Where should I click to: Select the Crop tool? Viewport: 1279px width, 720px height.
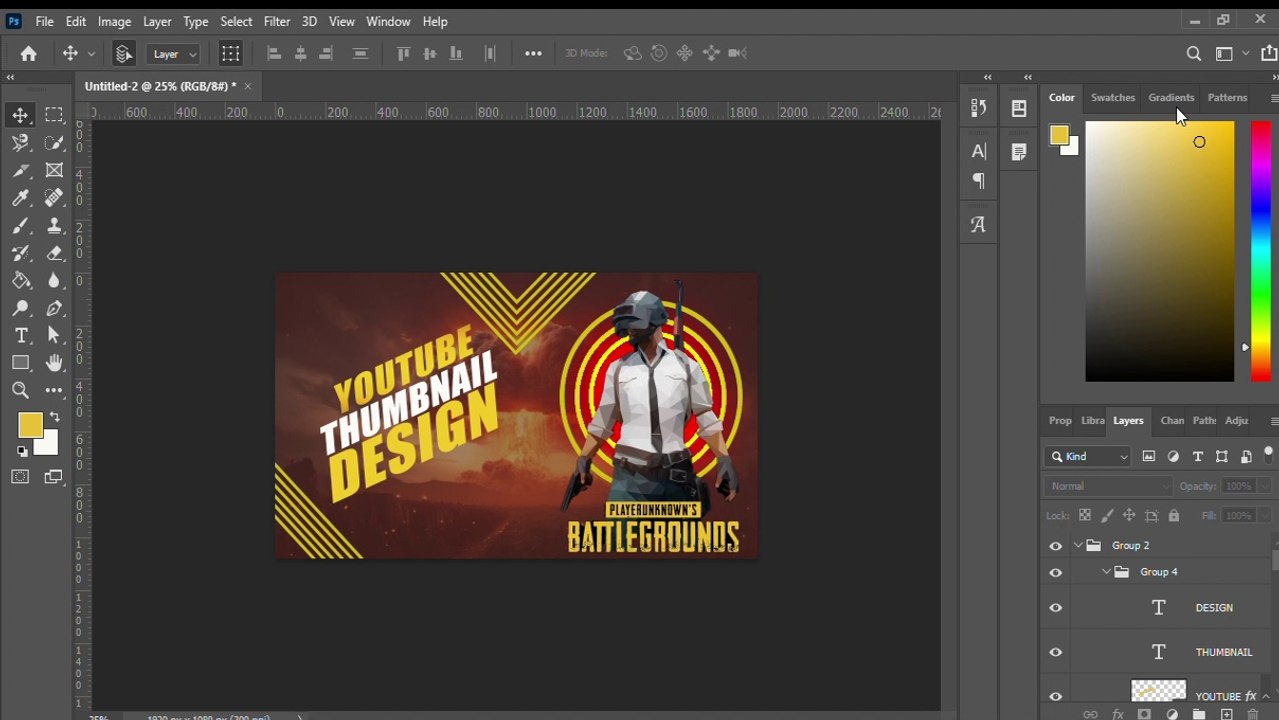pos(20,171)
